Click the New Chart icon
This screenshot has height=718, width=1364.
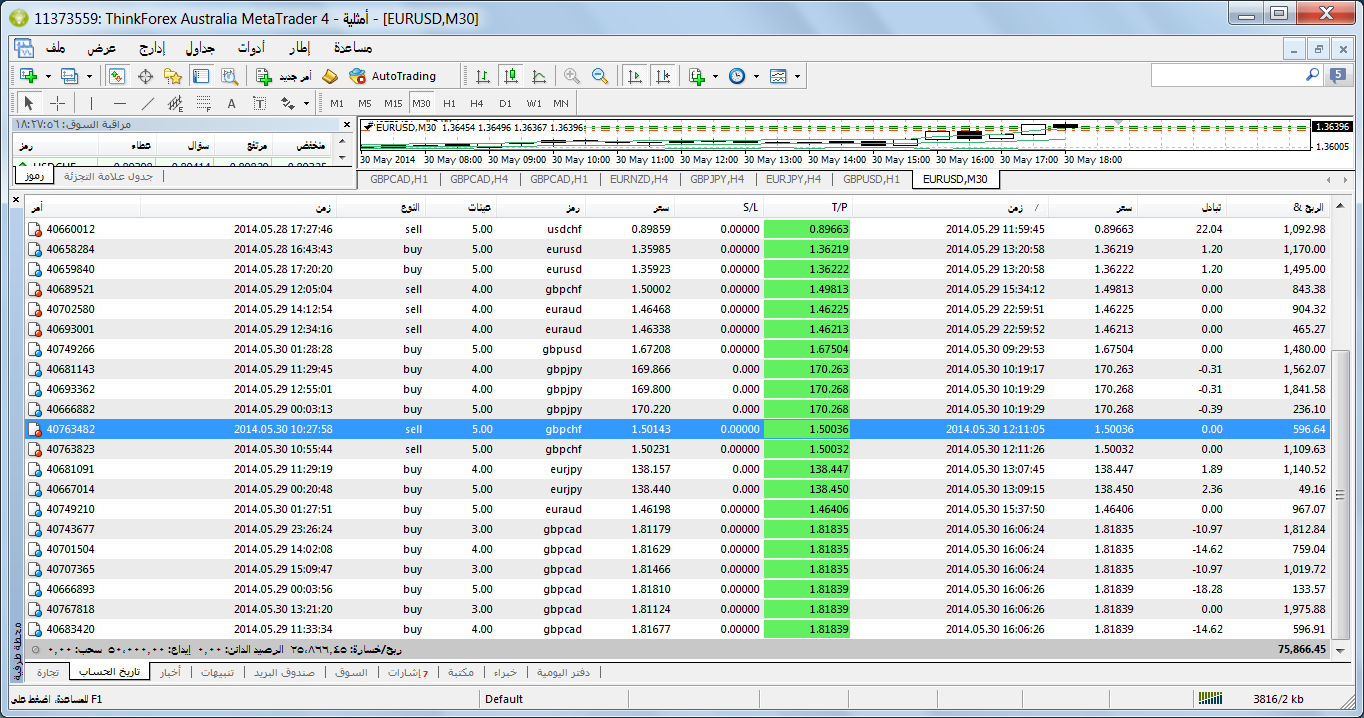(28, 76)
